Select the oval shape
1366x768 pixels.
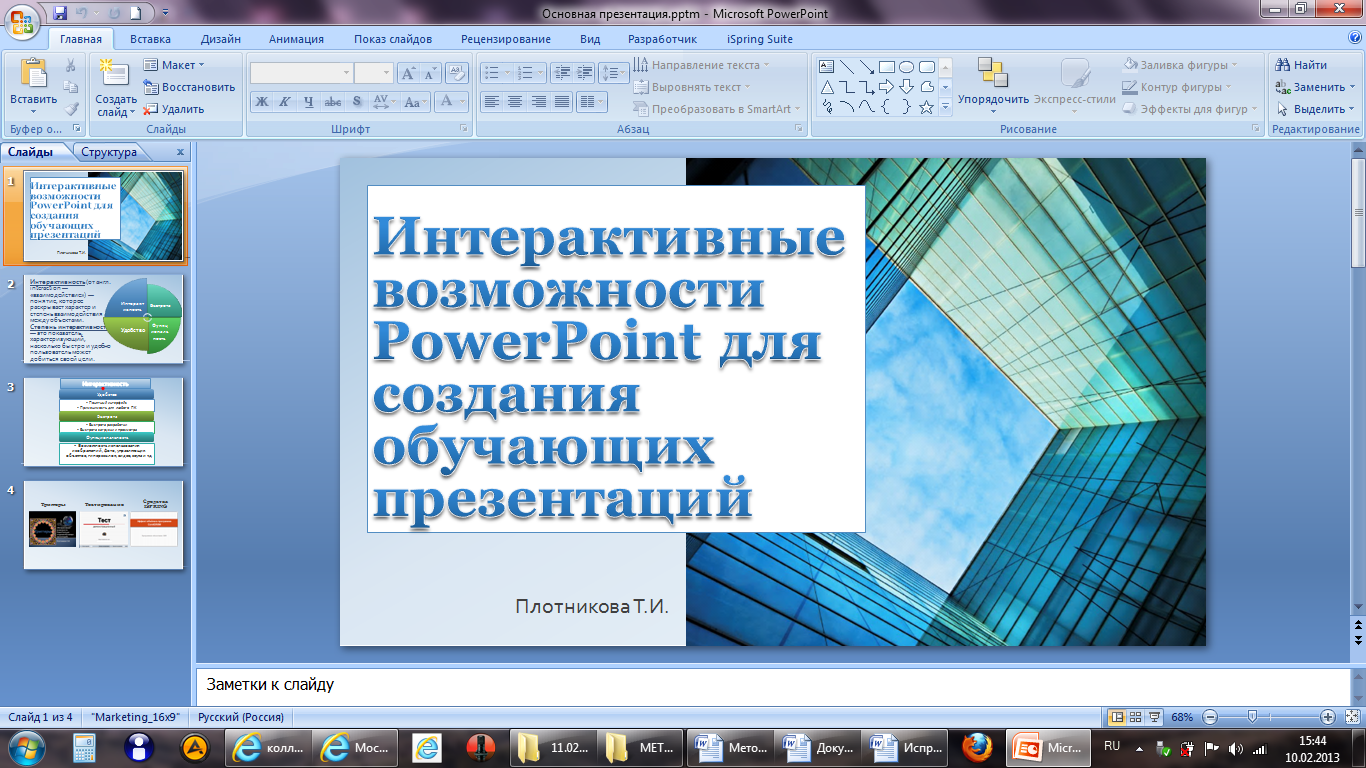coord(907,67)
